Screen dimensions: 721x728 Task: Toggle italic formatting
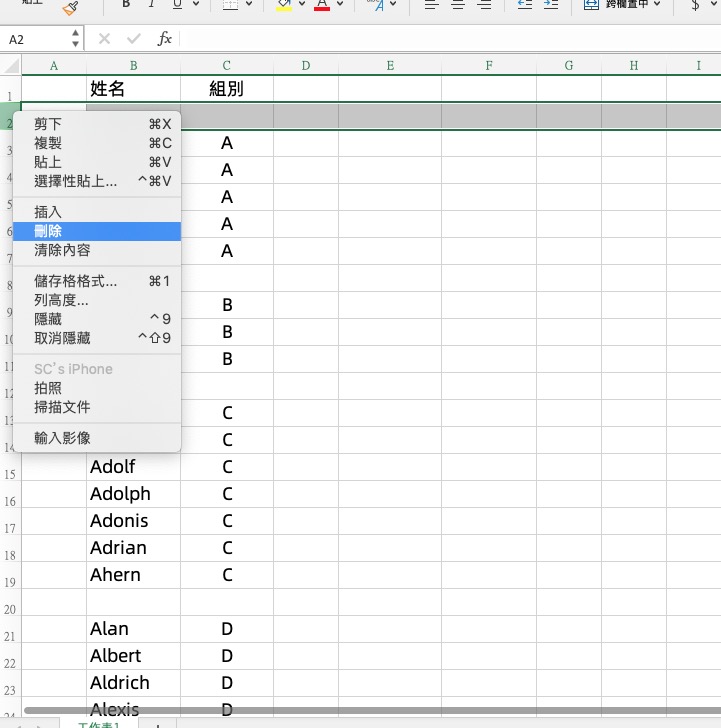coord(151,5)
